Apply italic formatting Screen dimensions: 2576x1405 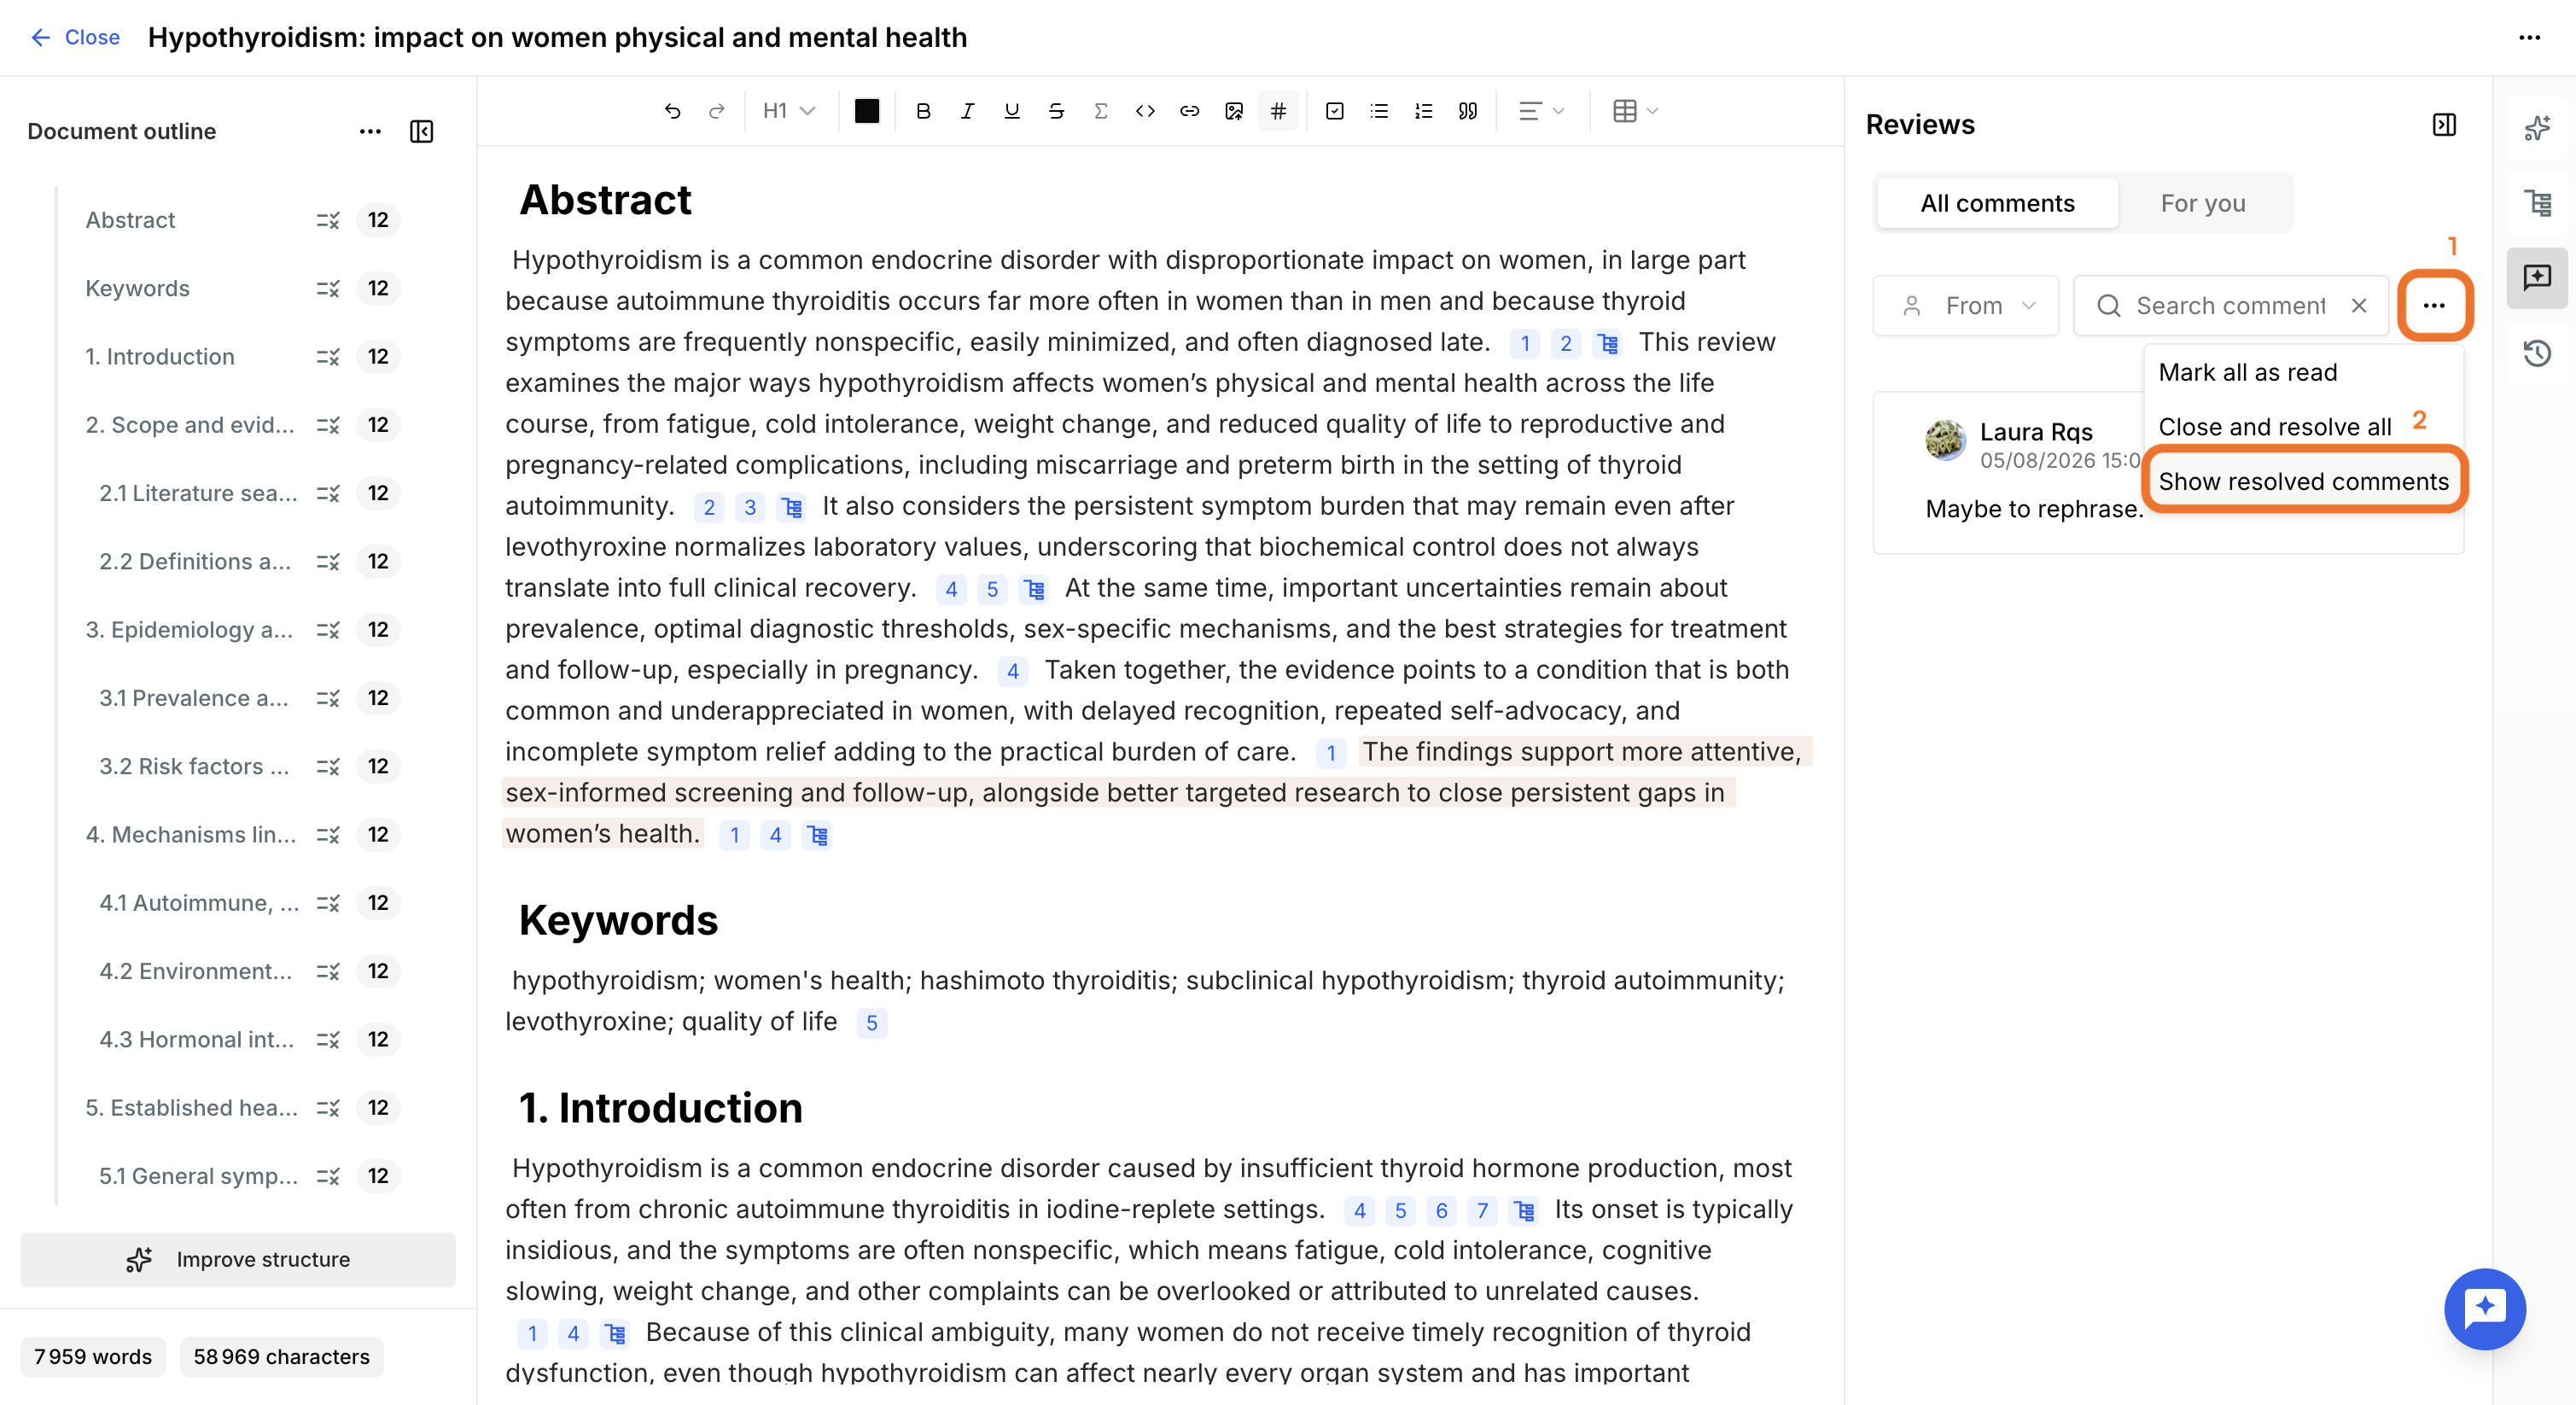(x=967, y=111)
